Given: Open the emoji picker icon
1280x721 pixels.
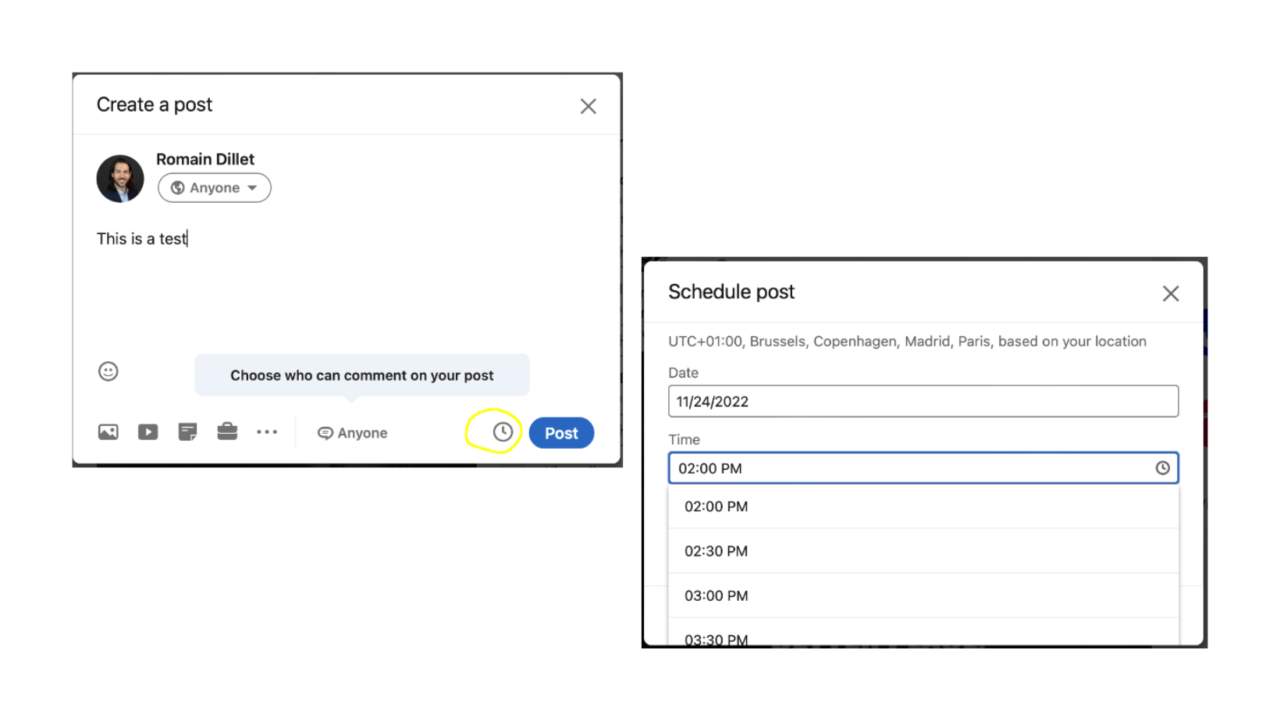Looking at the screenshot, I should (108, 371).
